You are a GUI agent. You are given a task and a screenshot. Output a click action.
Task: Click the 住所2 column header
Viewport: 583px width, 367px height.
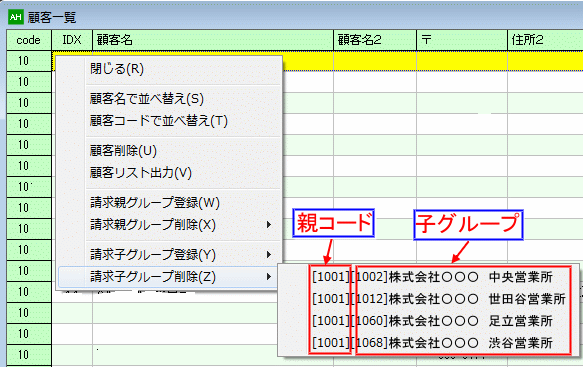(x=545, y=40)
